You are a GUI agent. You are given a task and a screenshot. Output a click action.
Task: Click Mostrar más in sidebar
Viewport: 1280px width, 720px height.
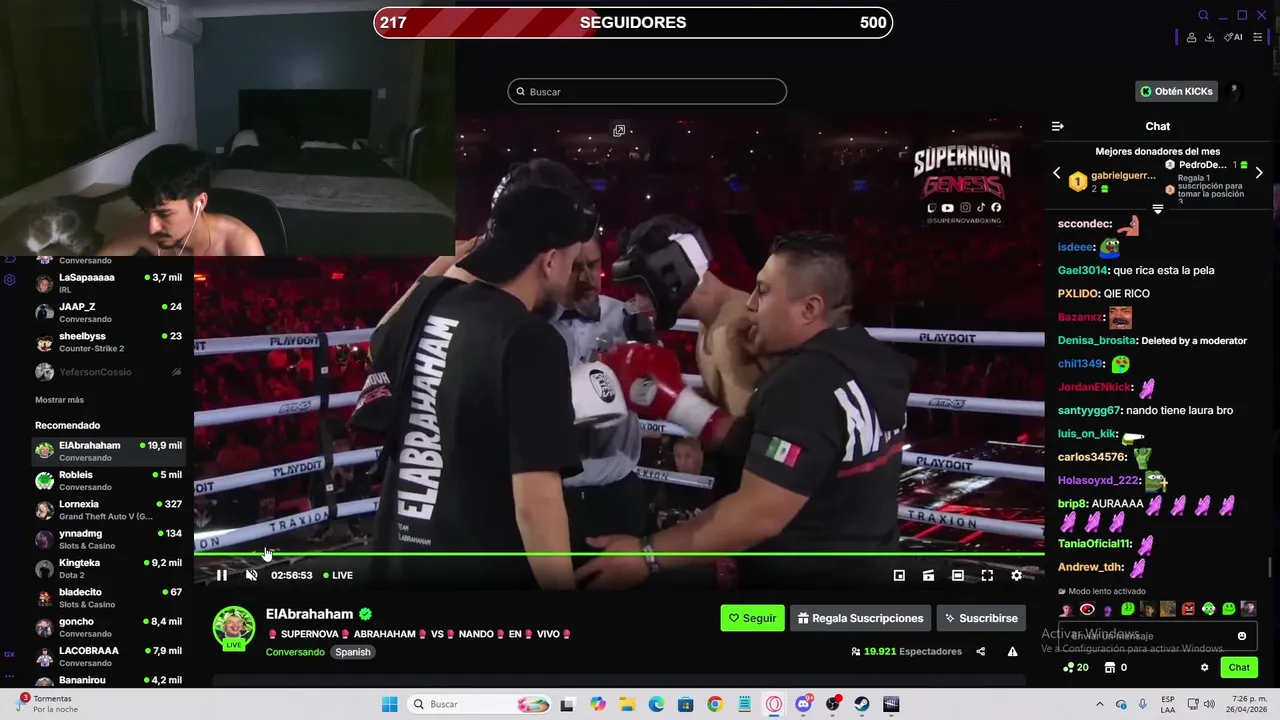pos(59,400)
